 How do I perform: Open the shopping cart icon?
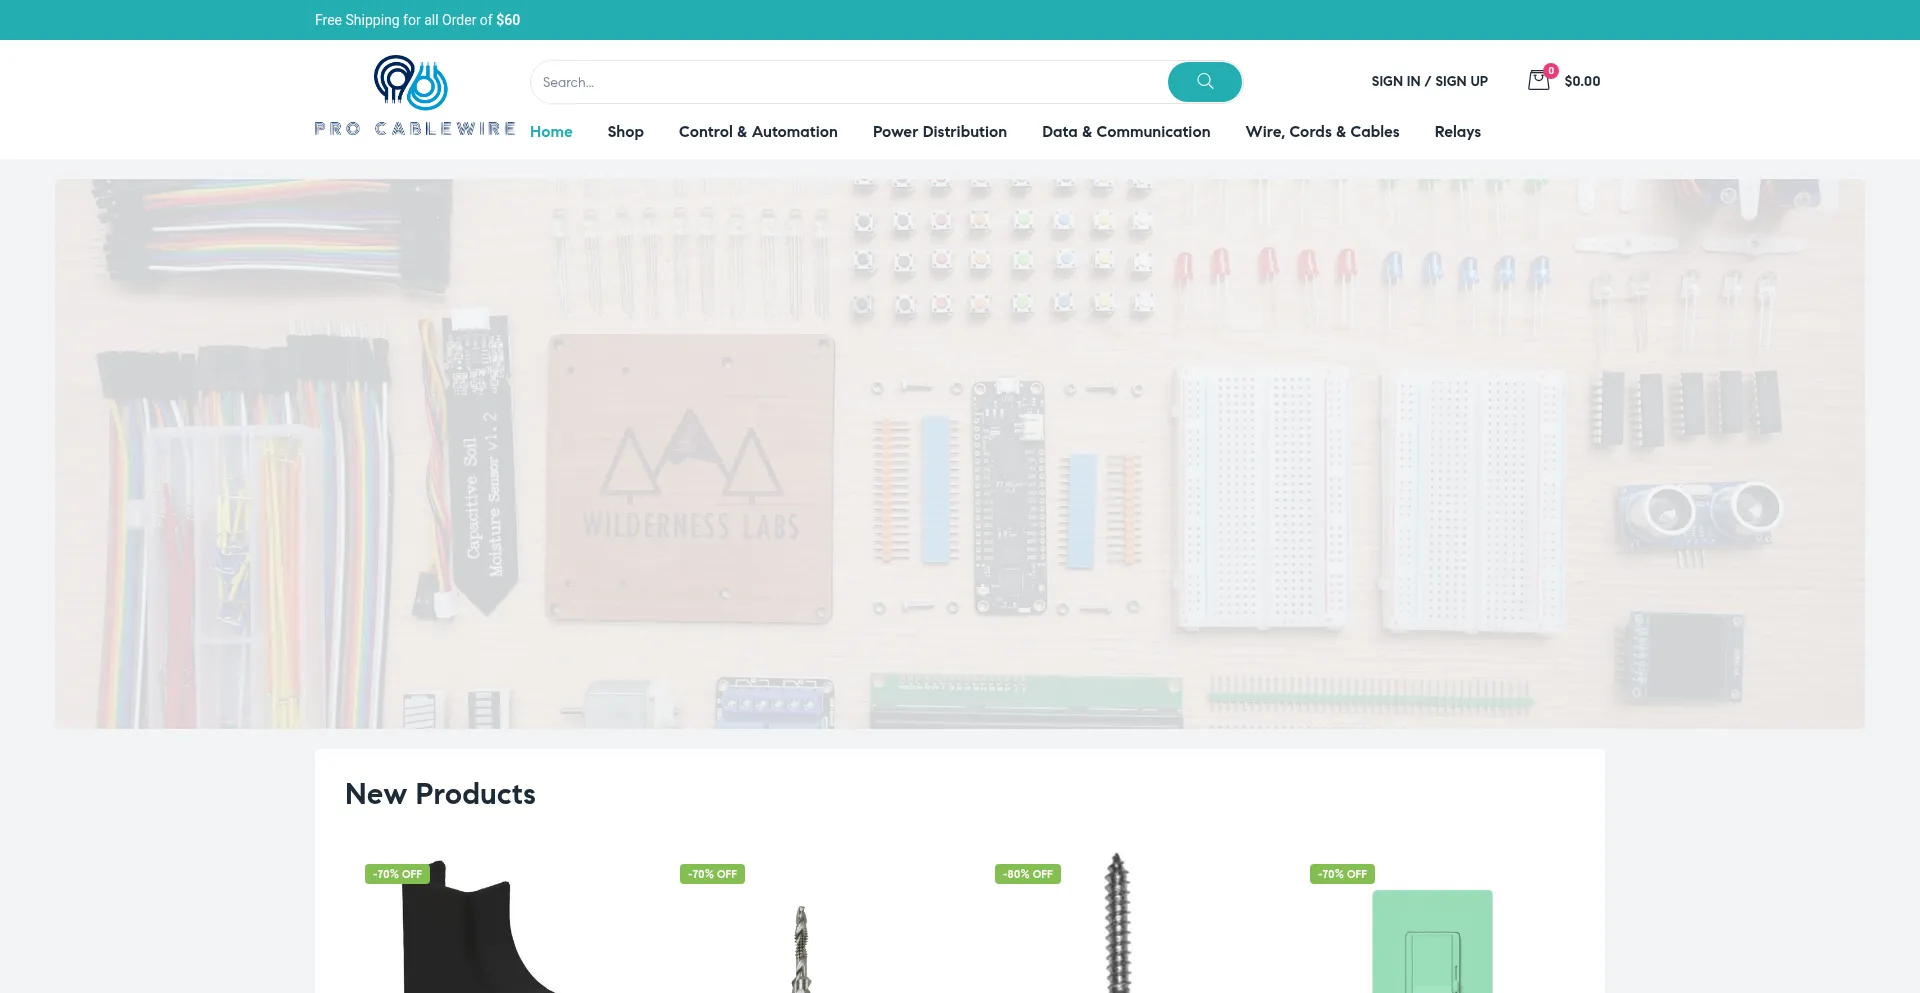pyautogui.click(x=1538, y=81)
